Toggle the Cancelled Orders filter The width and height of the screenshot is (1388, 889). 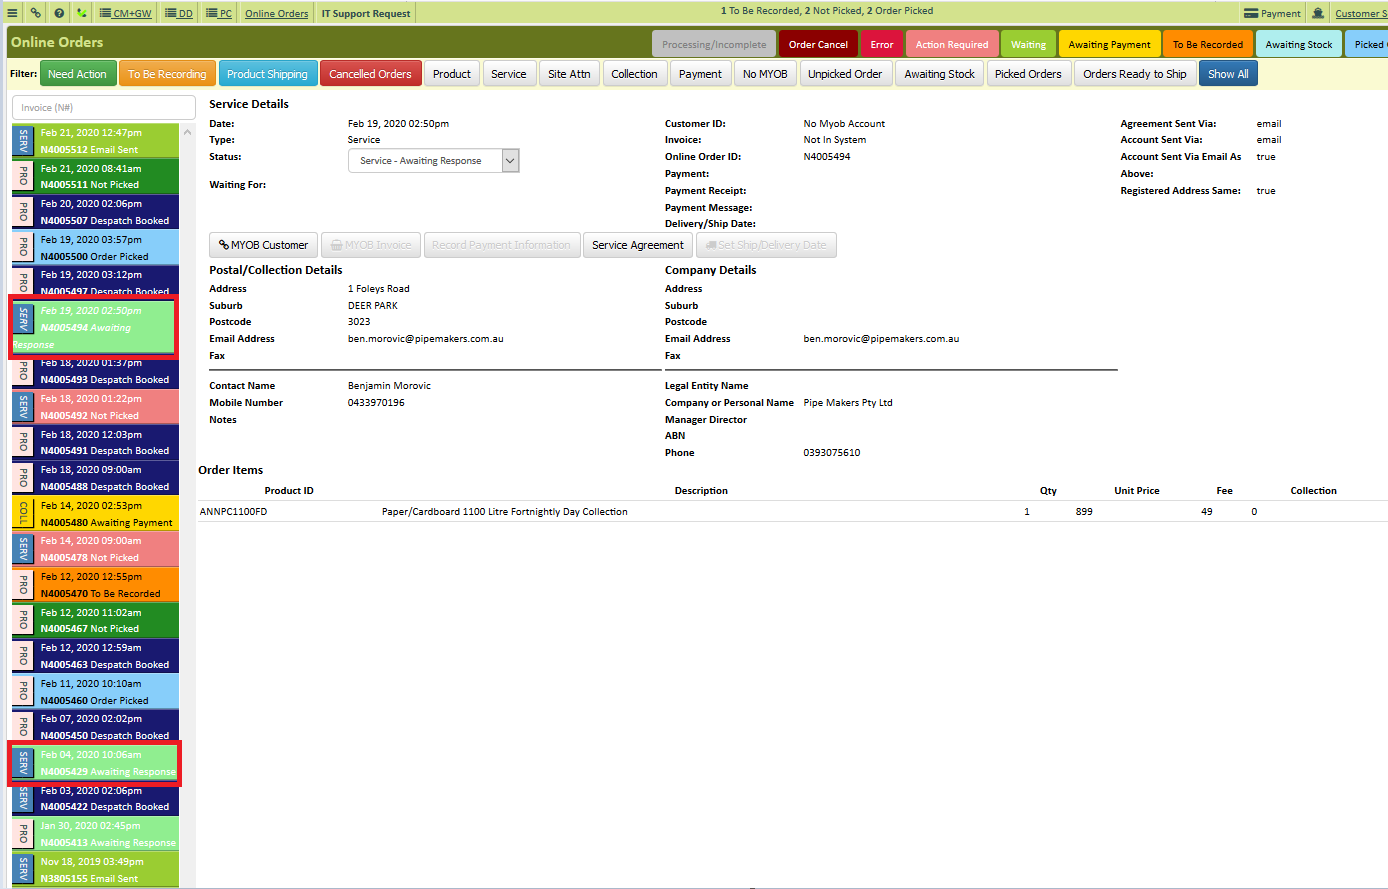click(x=370, y=74)
